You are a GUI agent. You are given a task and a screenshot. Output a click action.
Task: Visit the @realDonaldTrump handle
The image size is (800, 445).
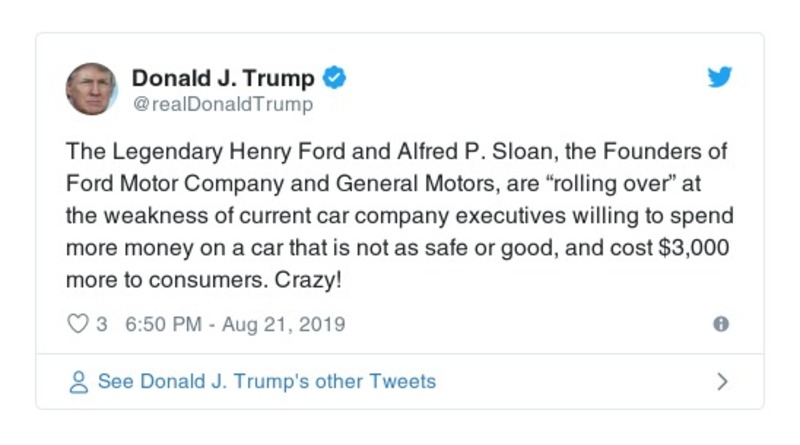(x=222, y=104)
